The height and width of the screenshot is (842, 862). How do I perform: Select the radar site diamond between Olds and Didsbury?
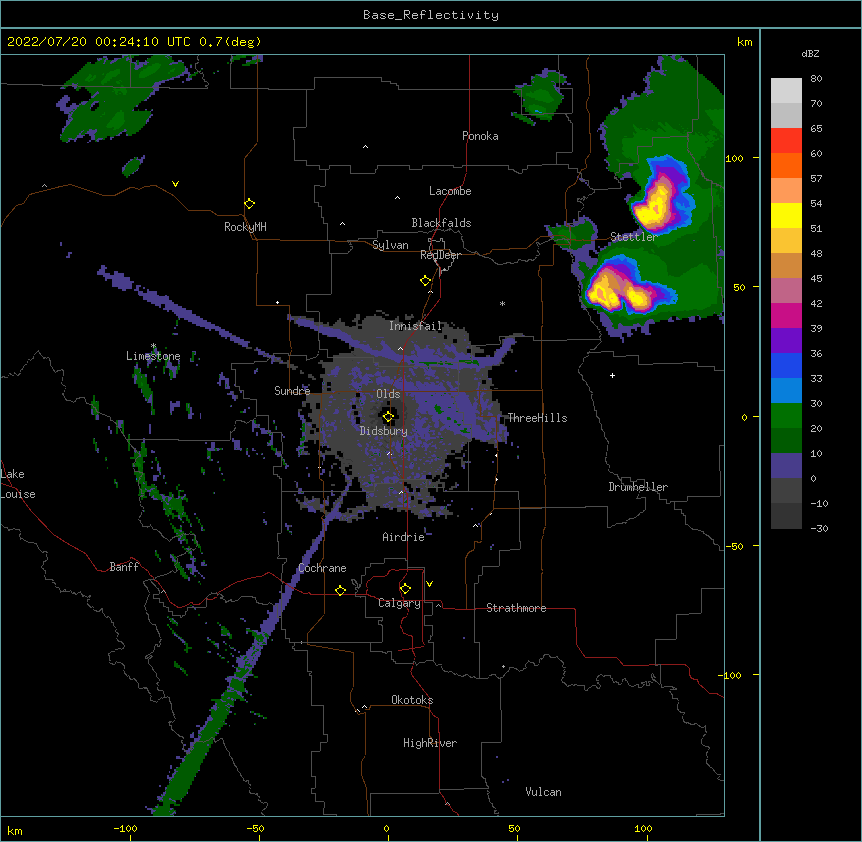click(388, 417)
